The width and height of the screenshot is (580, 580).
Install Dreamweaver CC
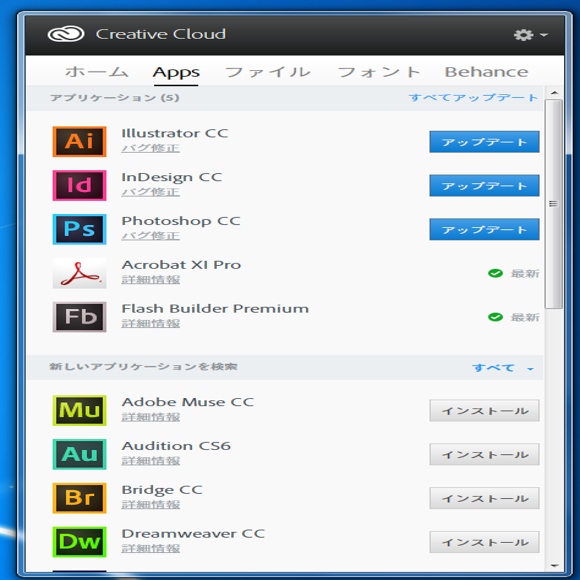[484, 542]
